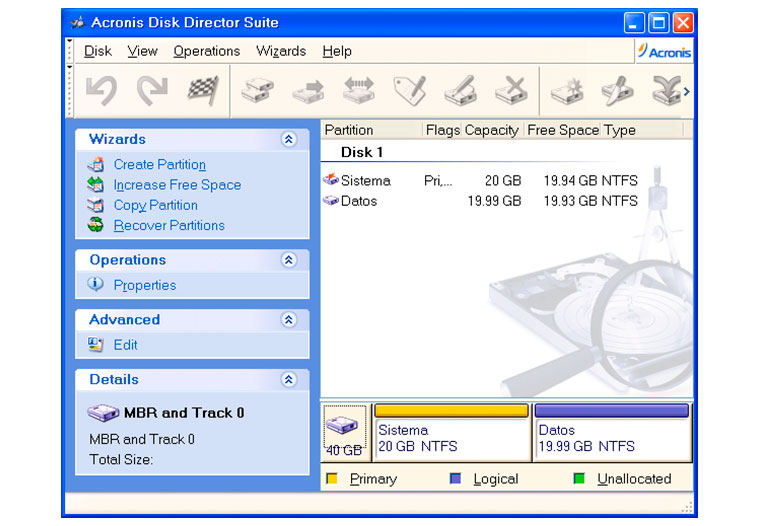Open the Wizards menu
This screenshot has width=760, height=526.
pos(281,51)
